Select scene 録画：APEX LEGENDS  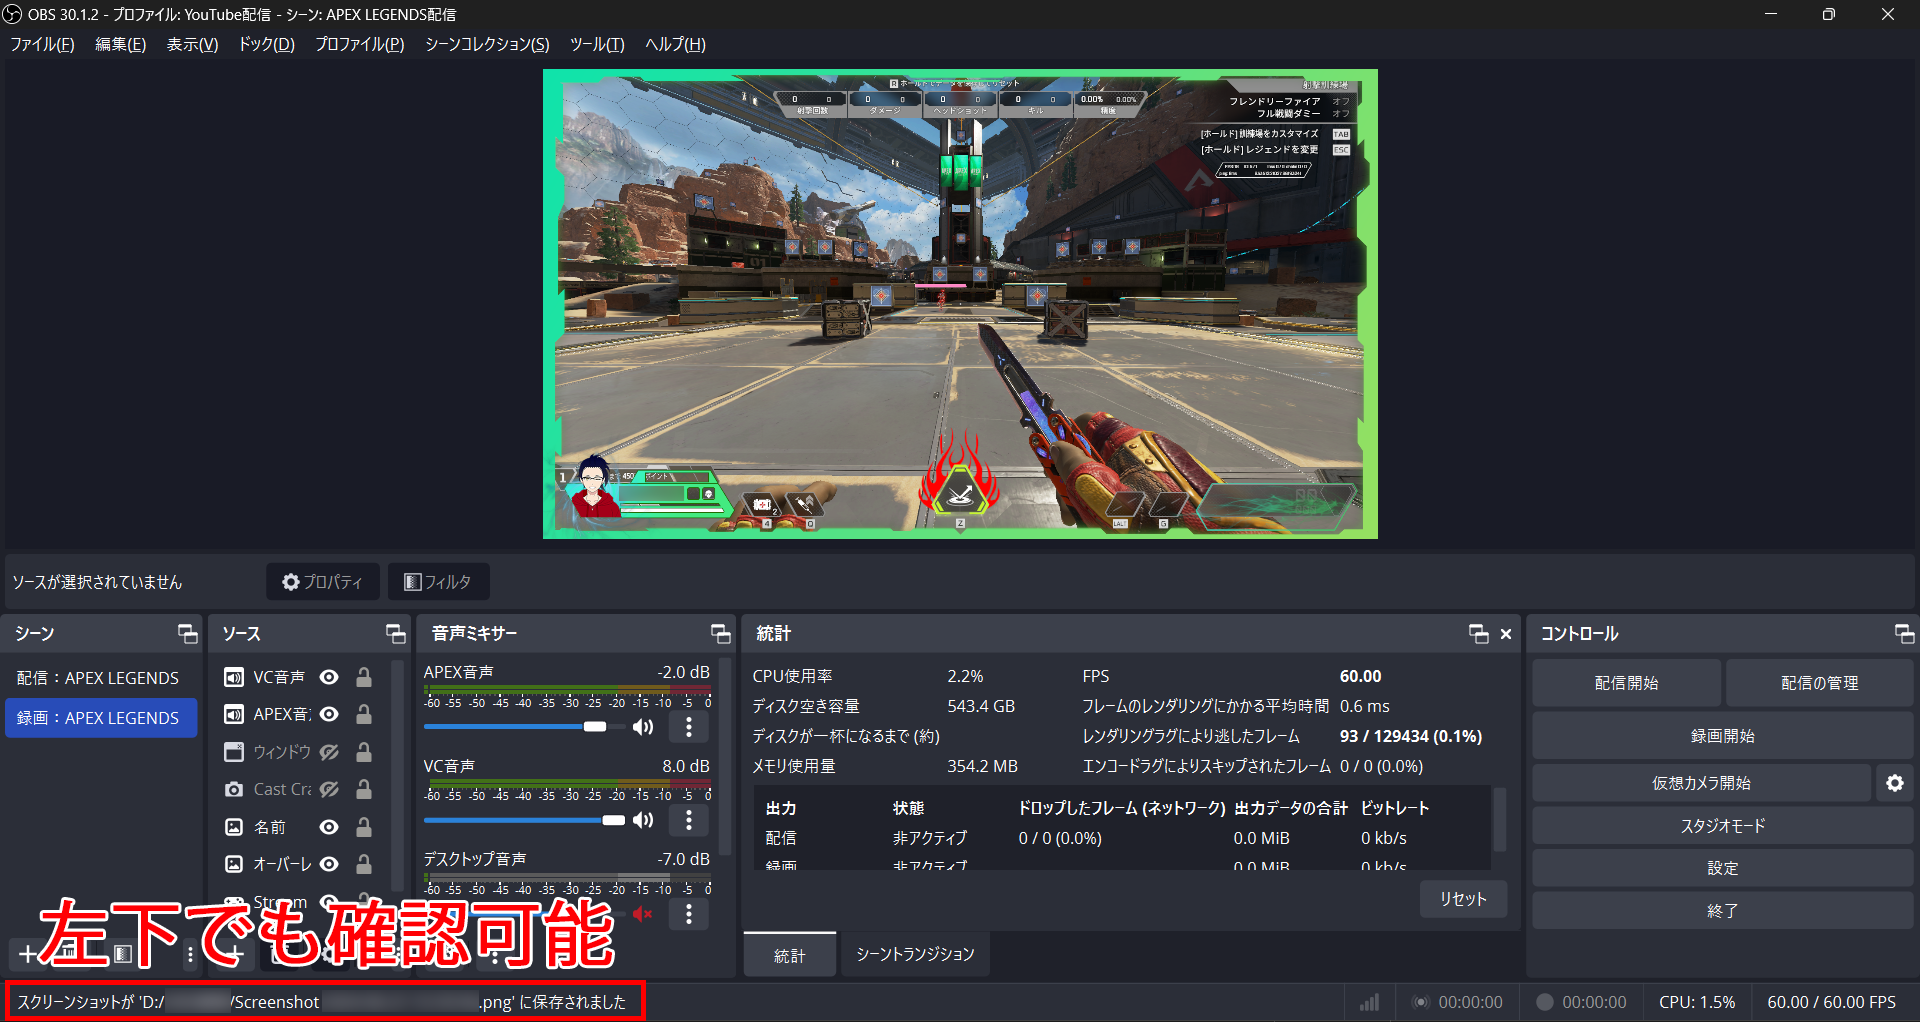coord(101,718)
